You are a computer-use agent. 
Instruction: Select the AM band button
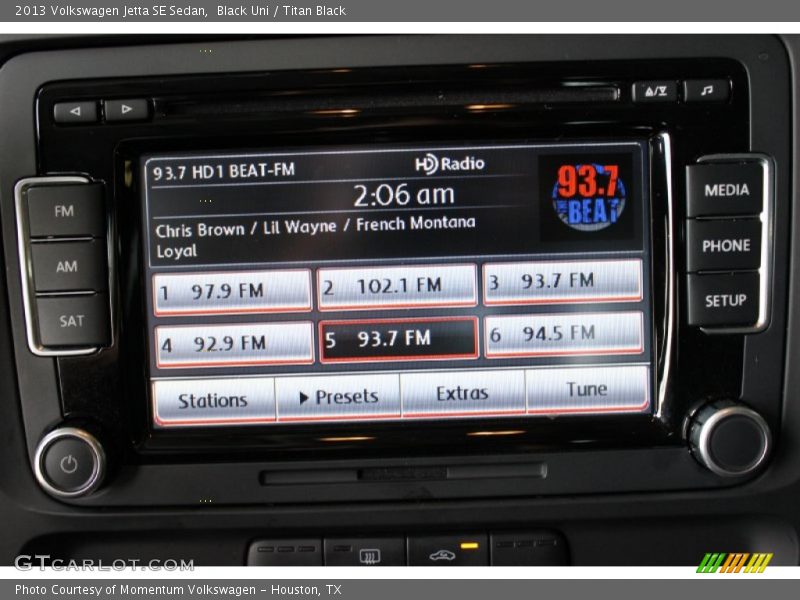point(67,266)
